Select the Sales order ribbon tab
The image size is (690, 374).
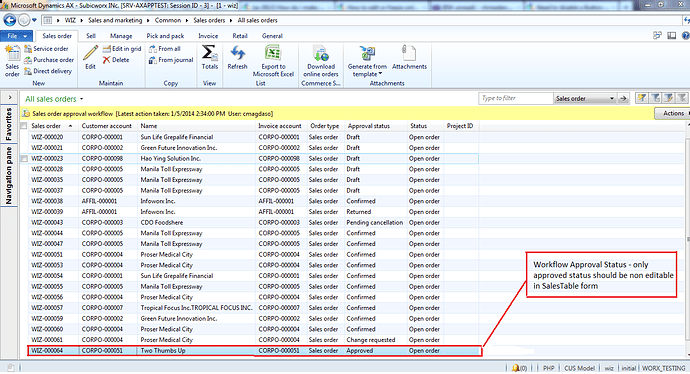[57, 36]
